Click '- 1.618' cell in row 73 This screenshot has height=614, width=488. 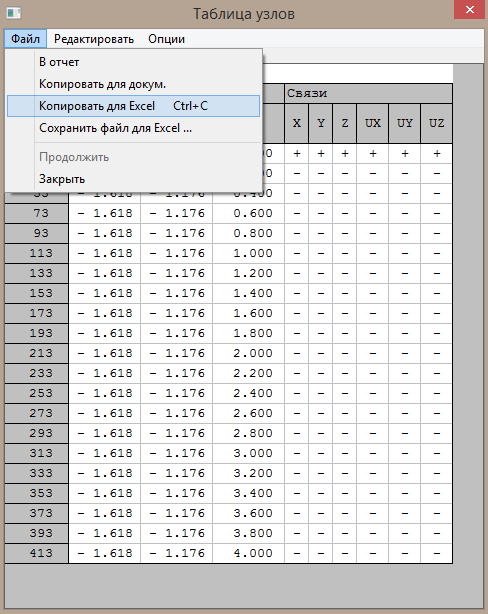pyautogui.click(x=105, y=213)
